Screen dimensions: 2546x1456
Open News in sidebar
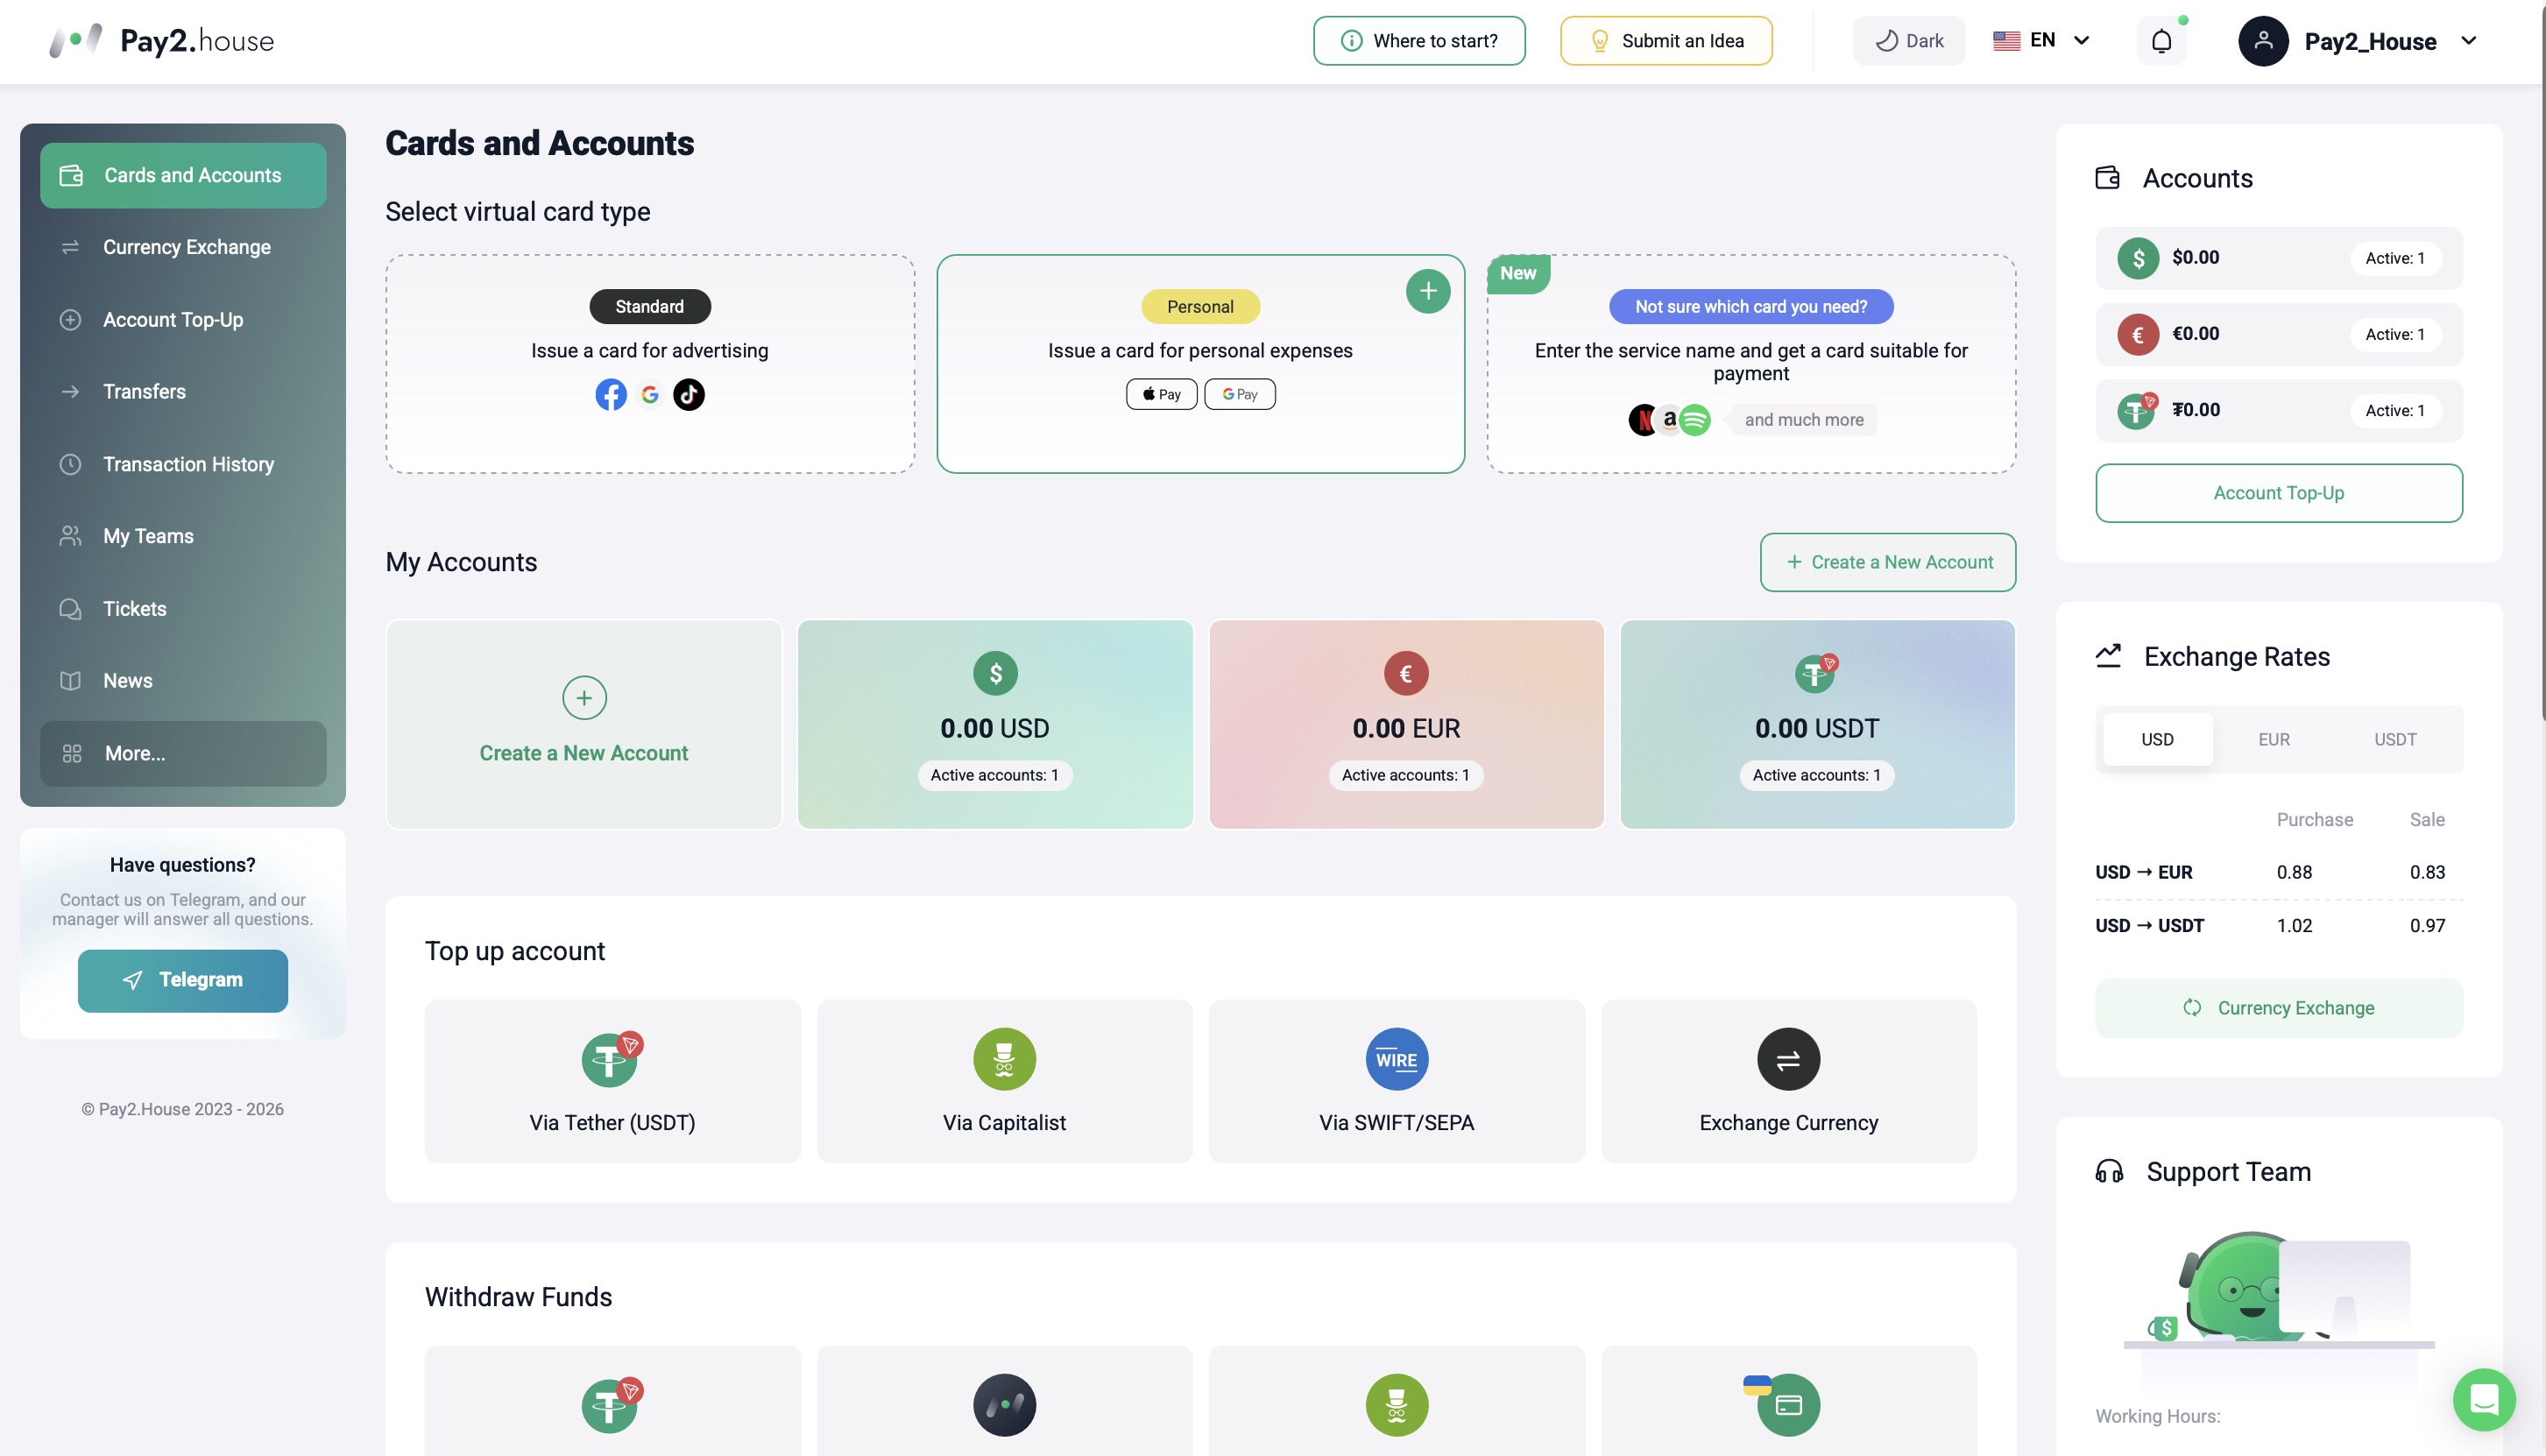point(183,681)
